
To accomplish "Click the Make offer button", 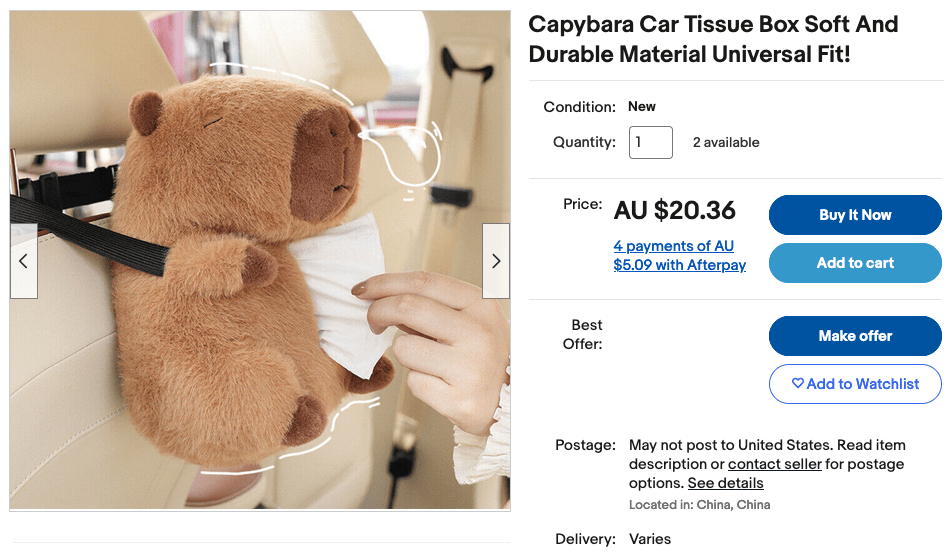I will [x=855, y=336].
